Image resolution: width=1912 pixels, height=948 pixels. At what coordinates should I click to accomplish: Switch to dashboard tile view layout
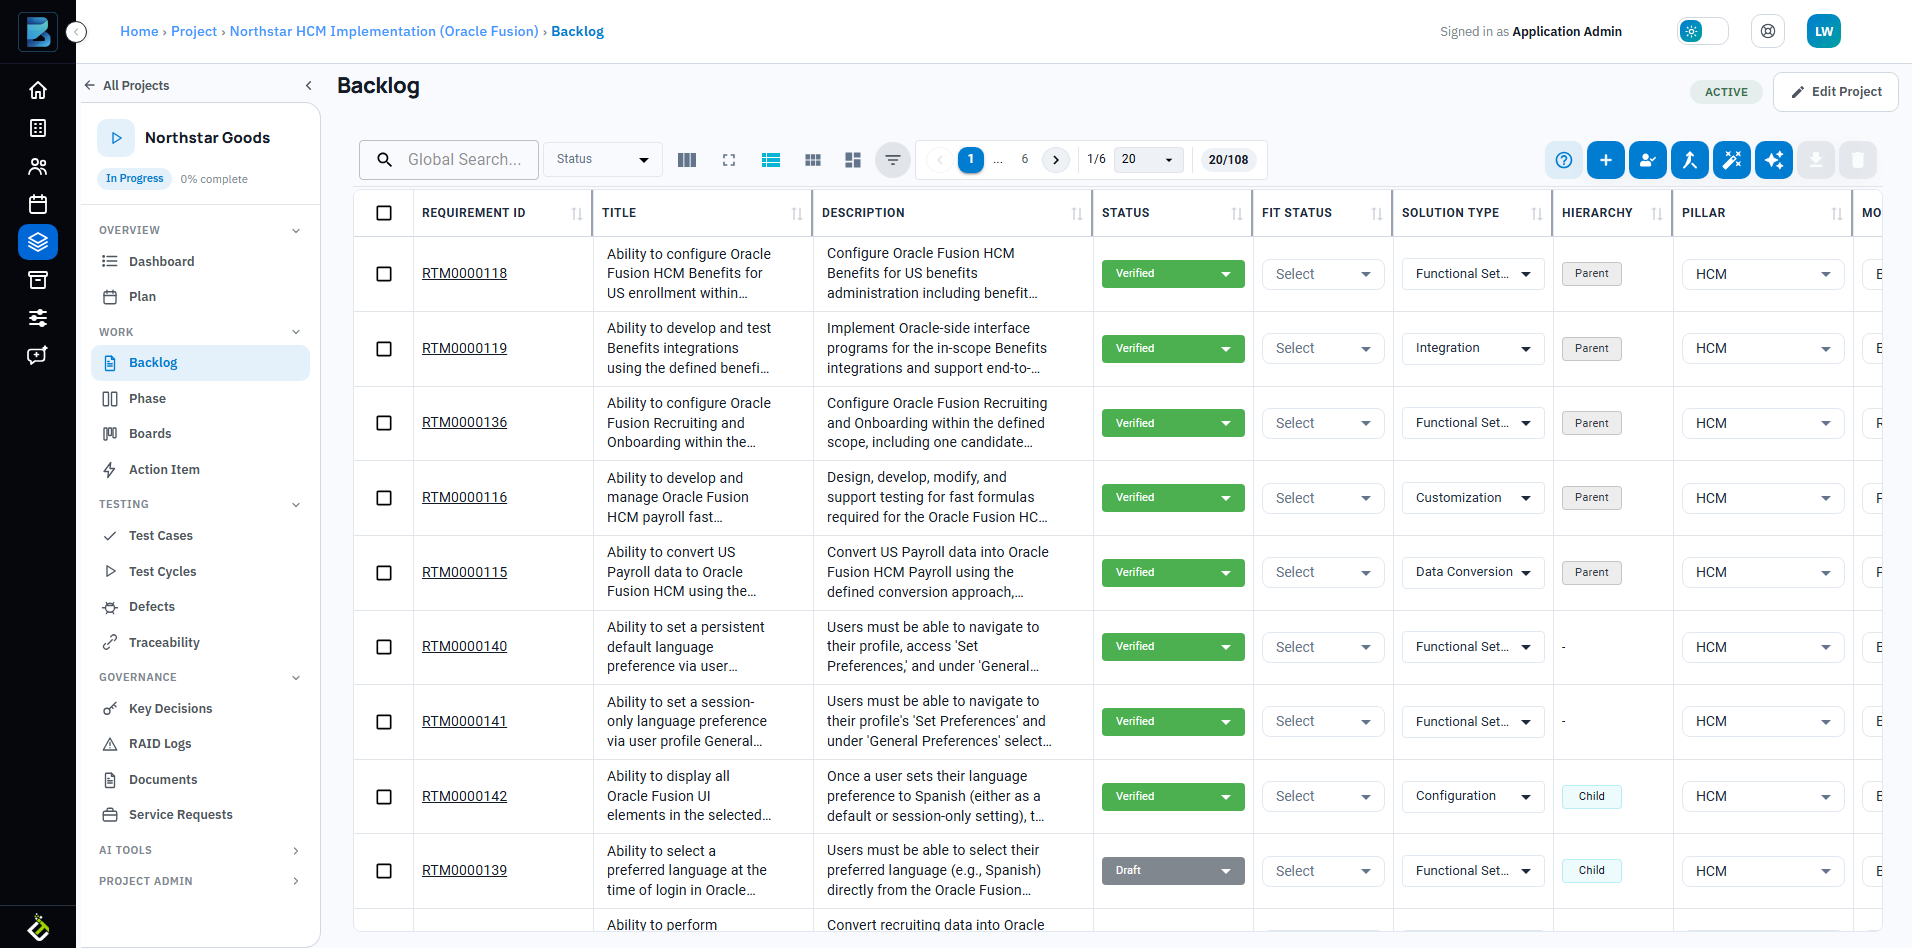[853, 160]
